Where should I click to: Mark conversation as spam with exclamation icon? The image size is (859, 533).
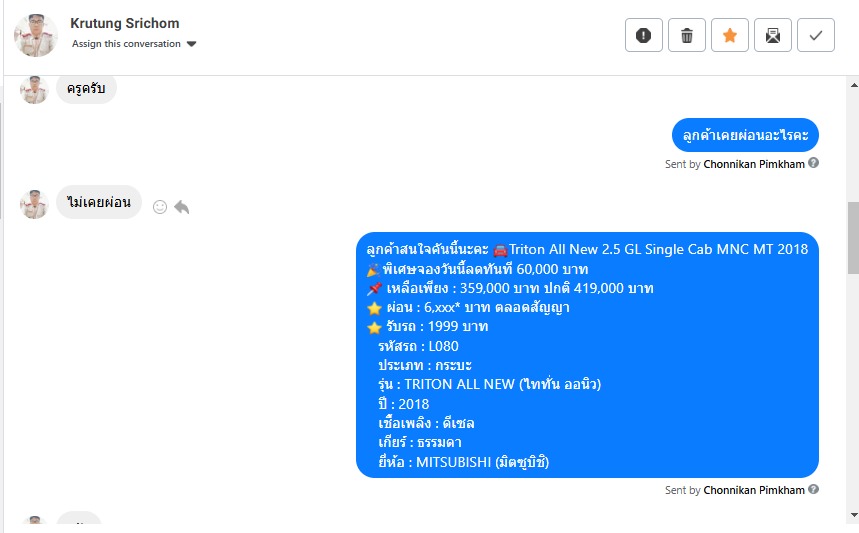click(x=644, y=35)
